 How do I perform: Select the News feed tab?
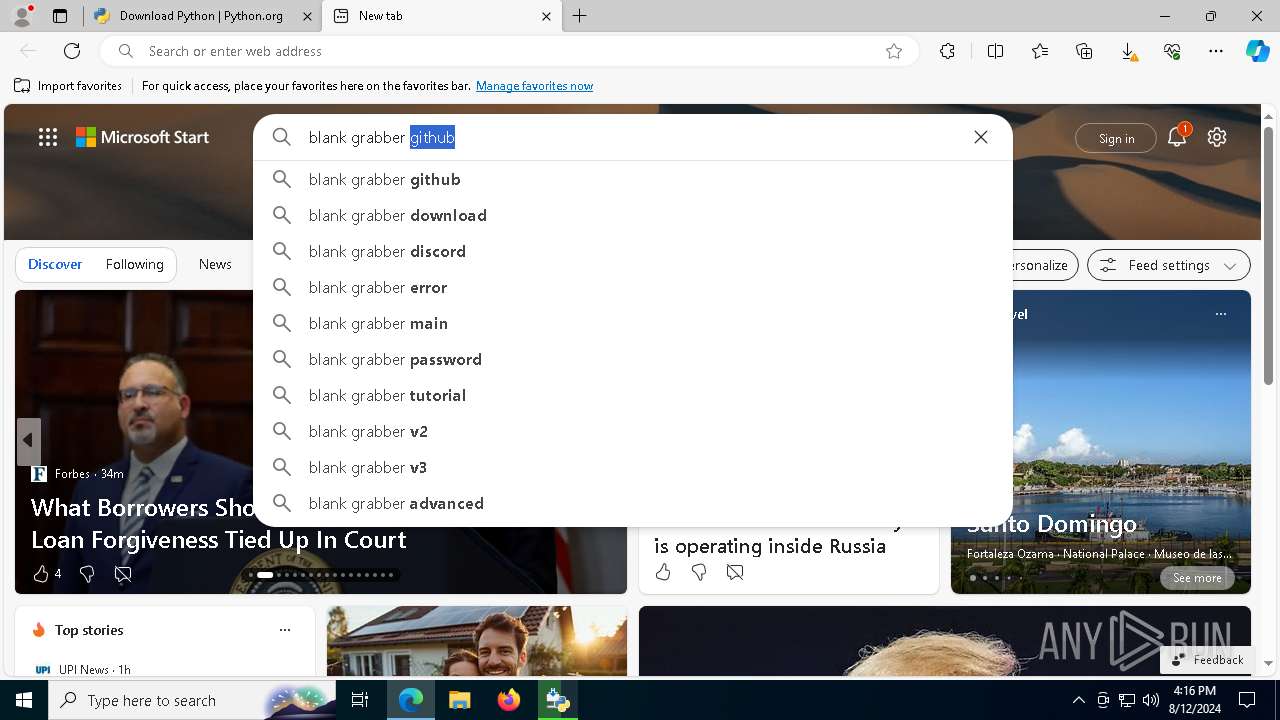coord(215,264)
